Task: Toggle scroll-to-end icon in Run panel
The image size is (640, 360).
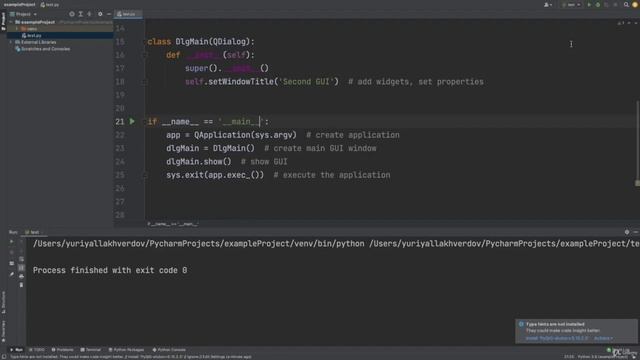Action: [21, 267]
